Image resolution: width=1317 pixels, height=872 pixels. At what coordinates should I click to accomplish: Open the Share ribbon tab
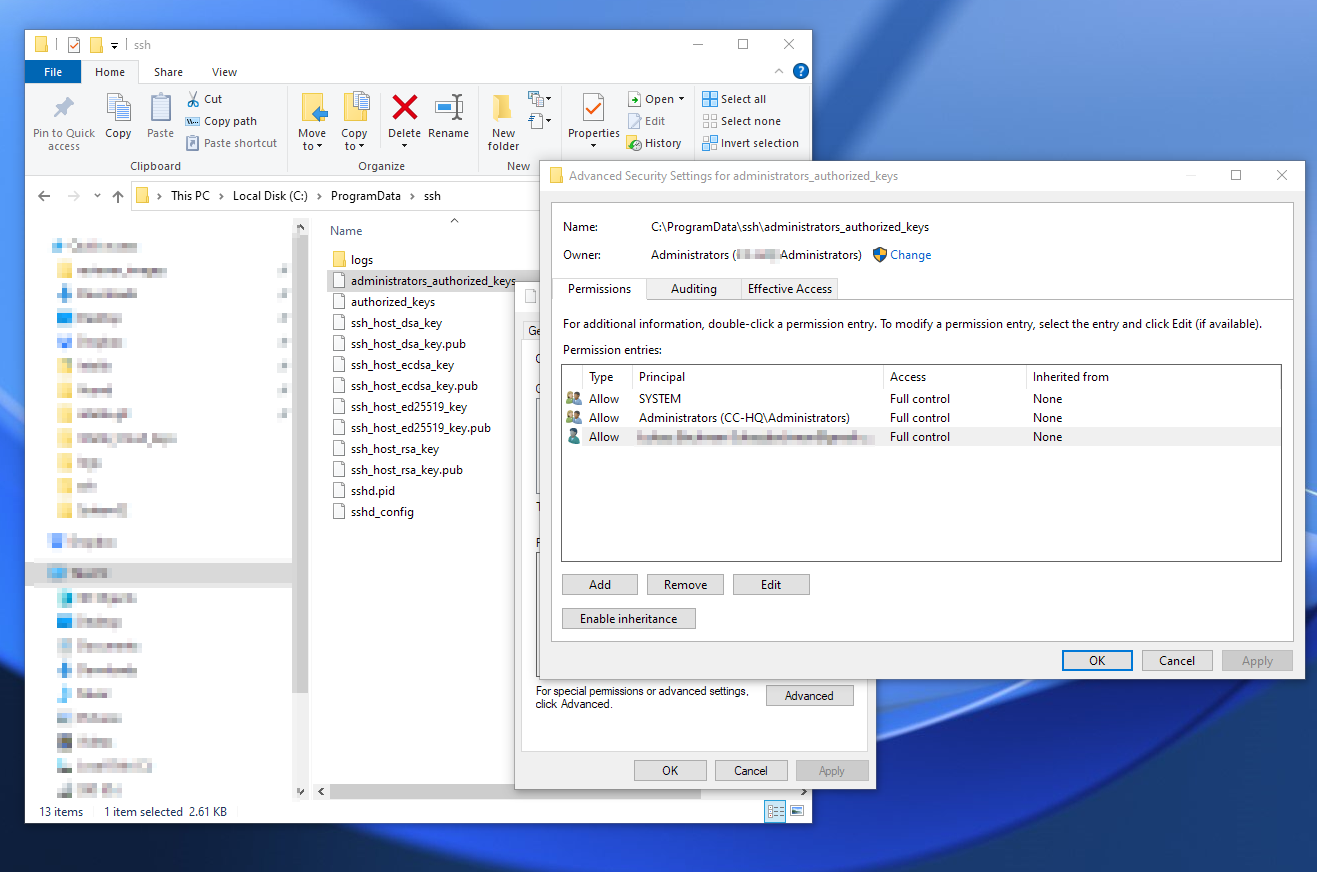click(x=167, y=71)
